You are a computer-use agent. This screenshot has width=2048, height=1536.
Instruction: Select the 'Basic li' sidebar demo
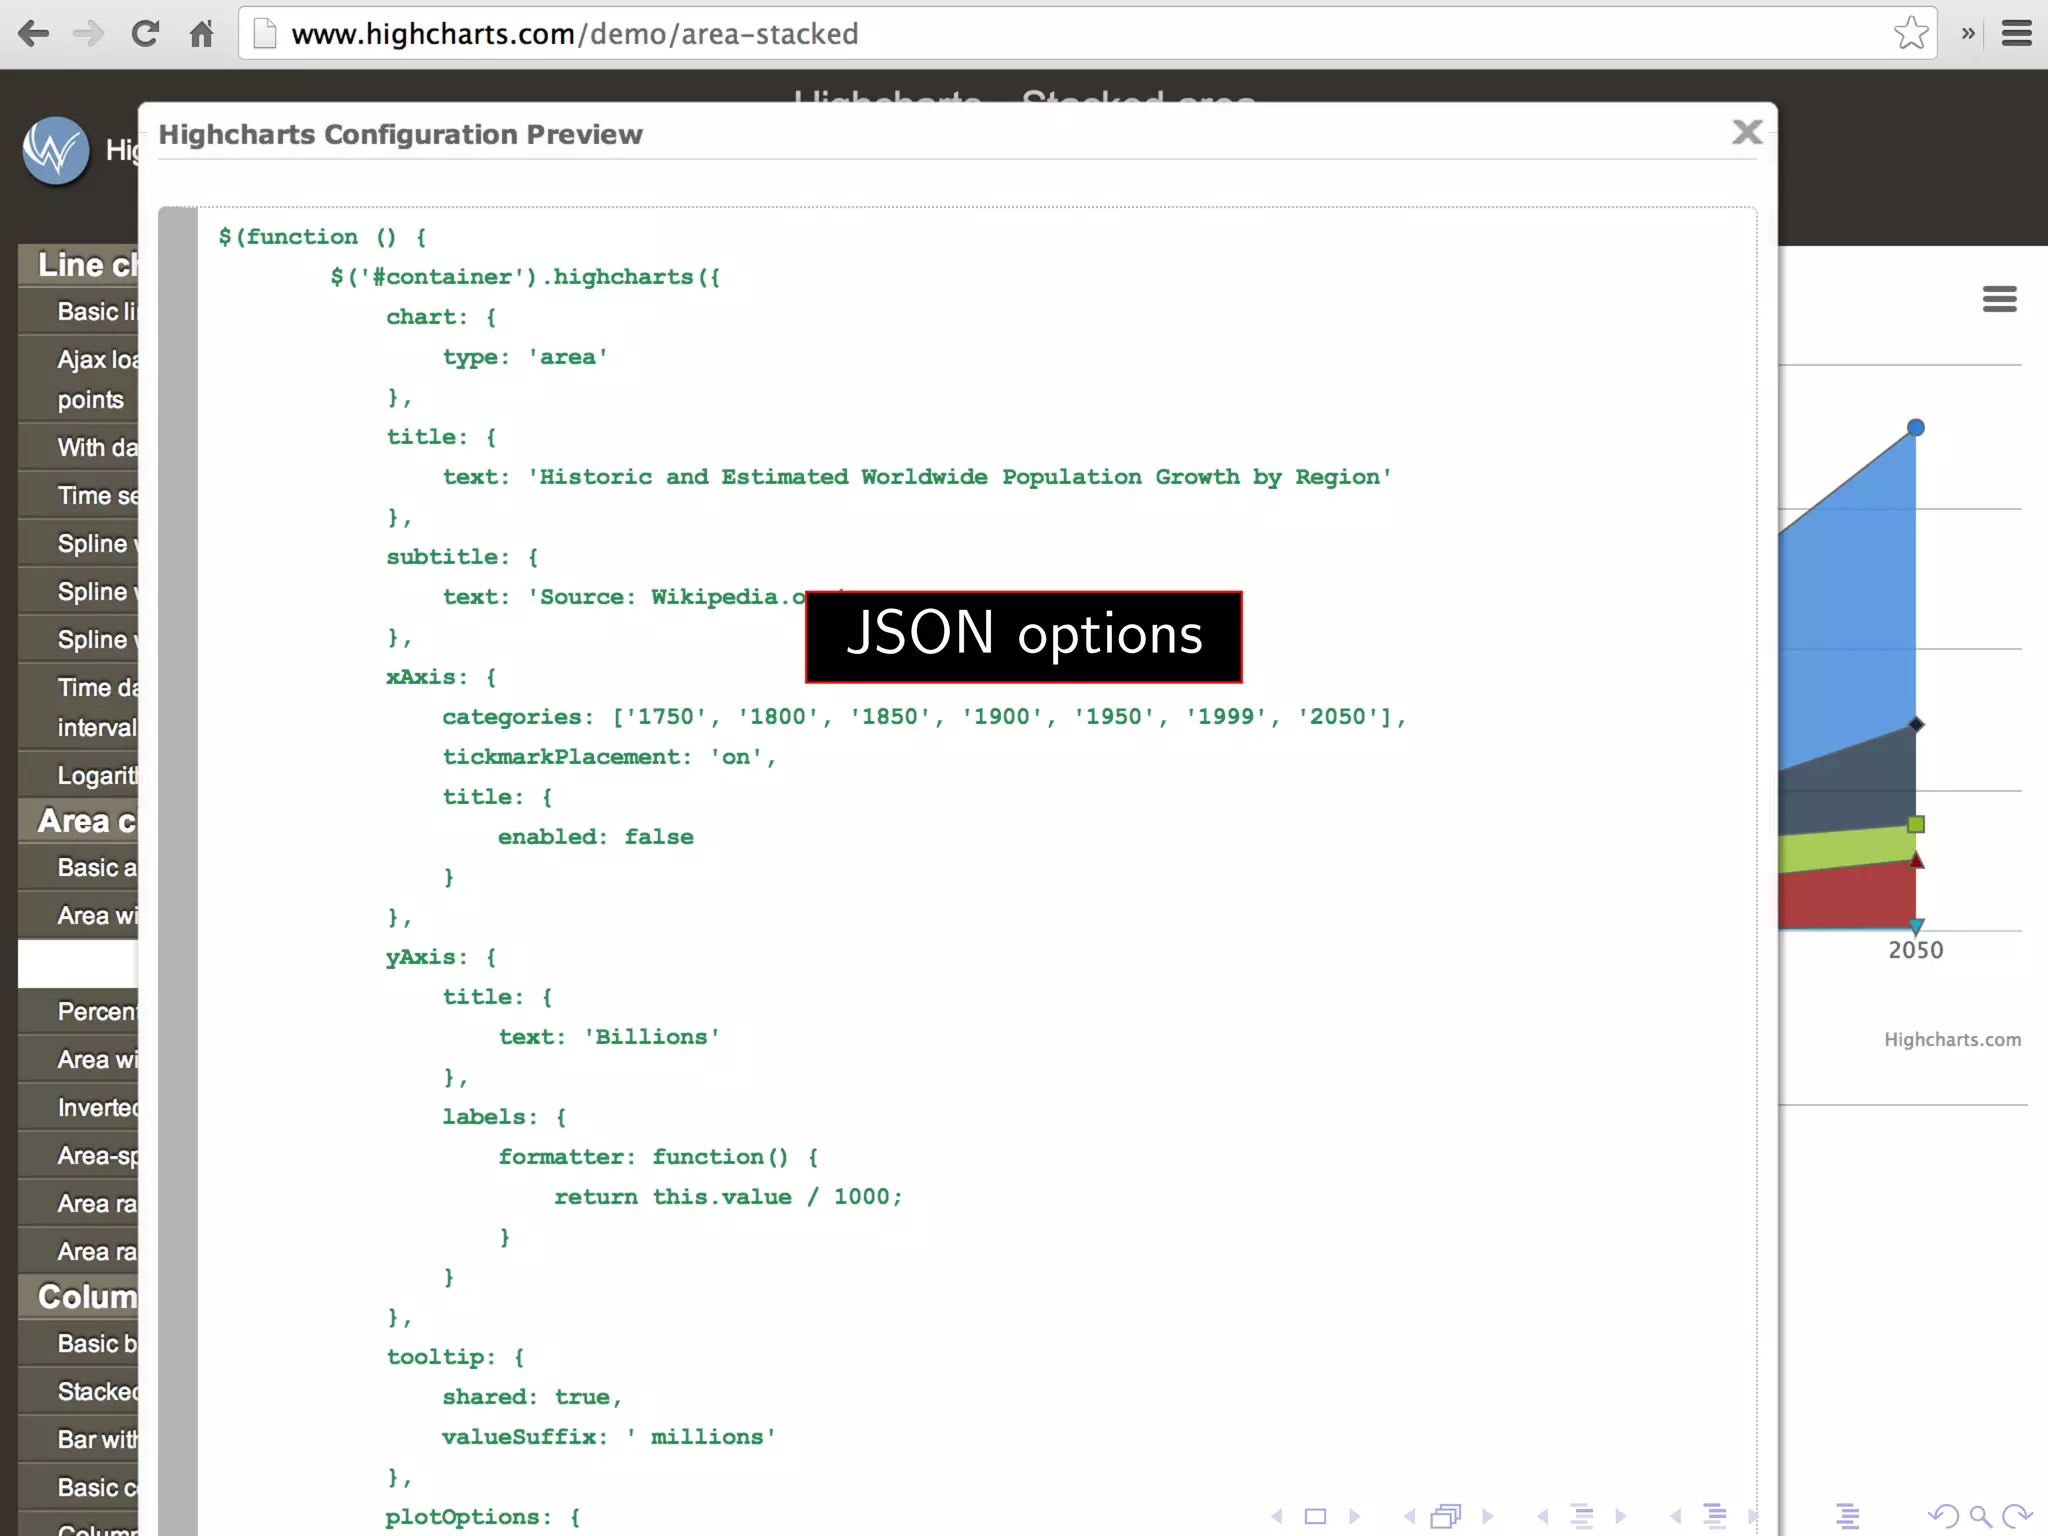pos(79,312)
